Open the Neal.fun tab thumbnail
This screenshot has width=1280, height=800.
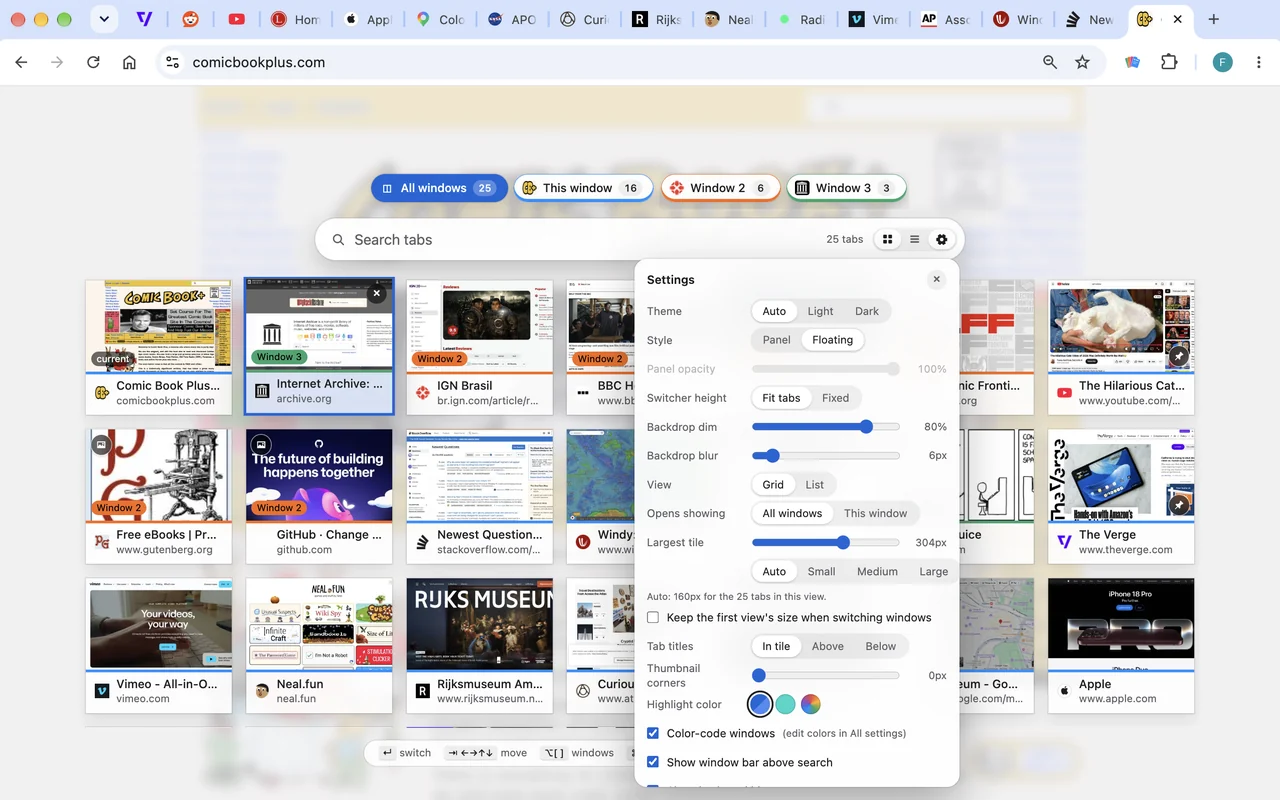(x=319, y=623)
